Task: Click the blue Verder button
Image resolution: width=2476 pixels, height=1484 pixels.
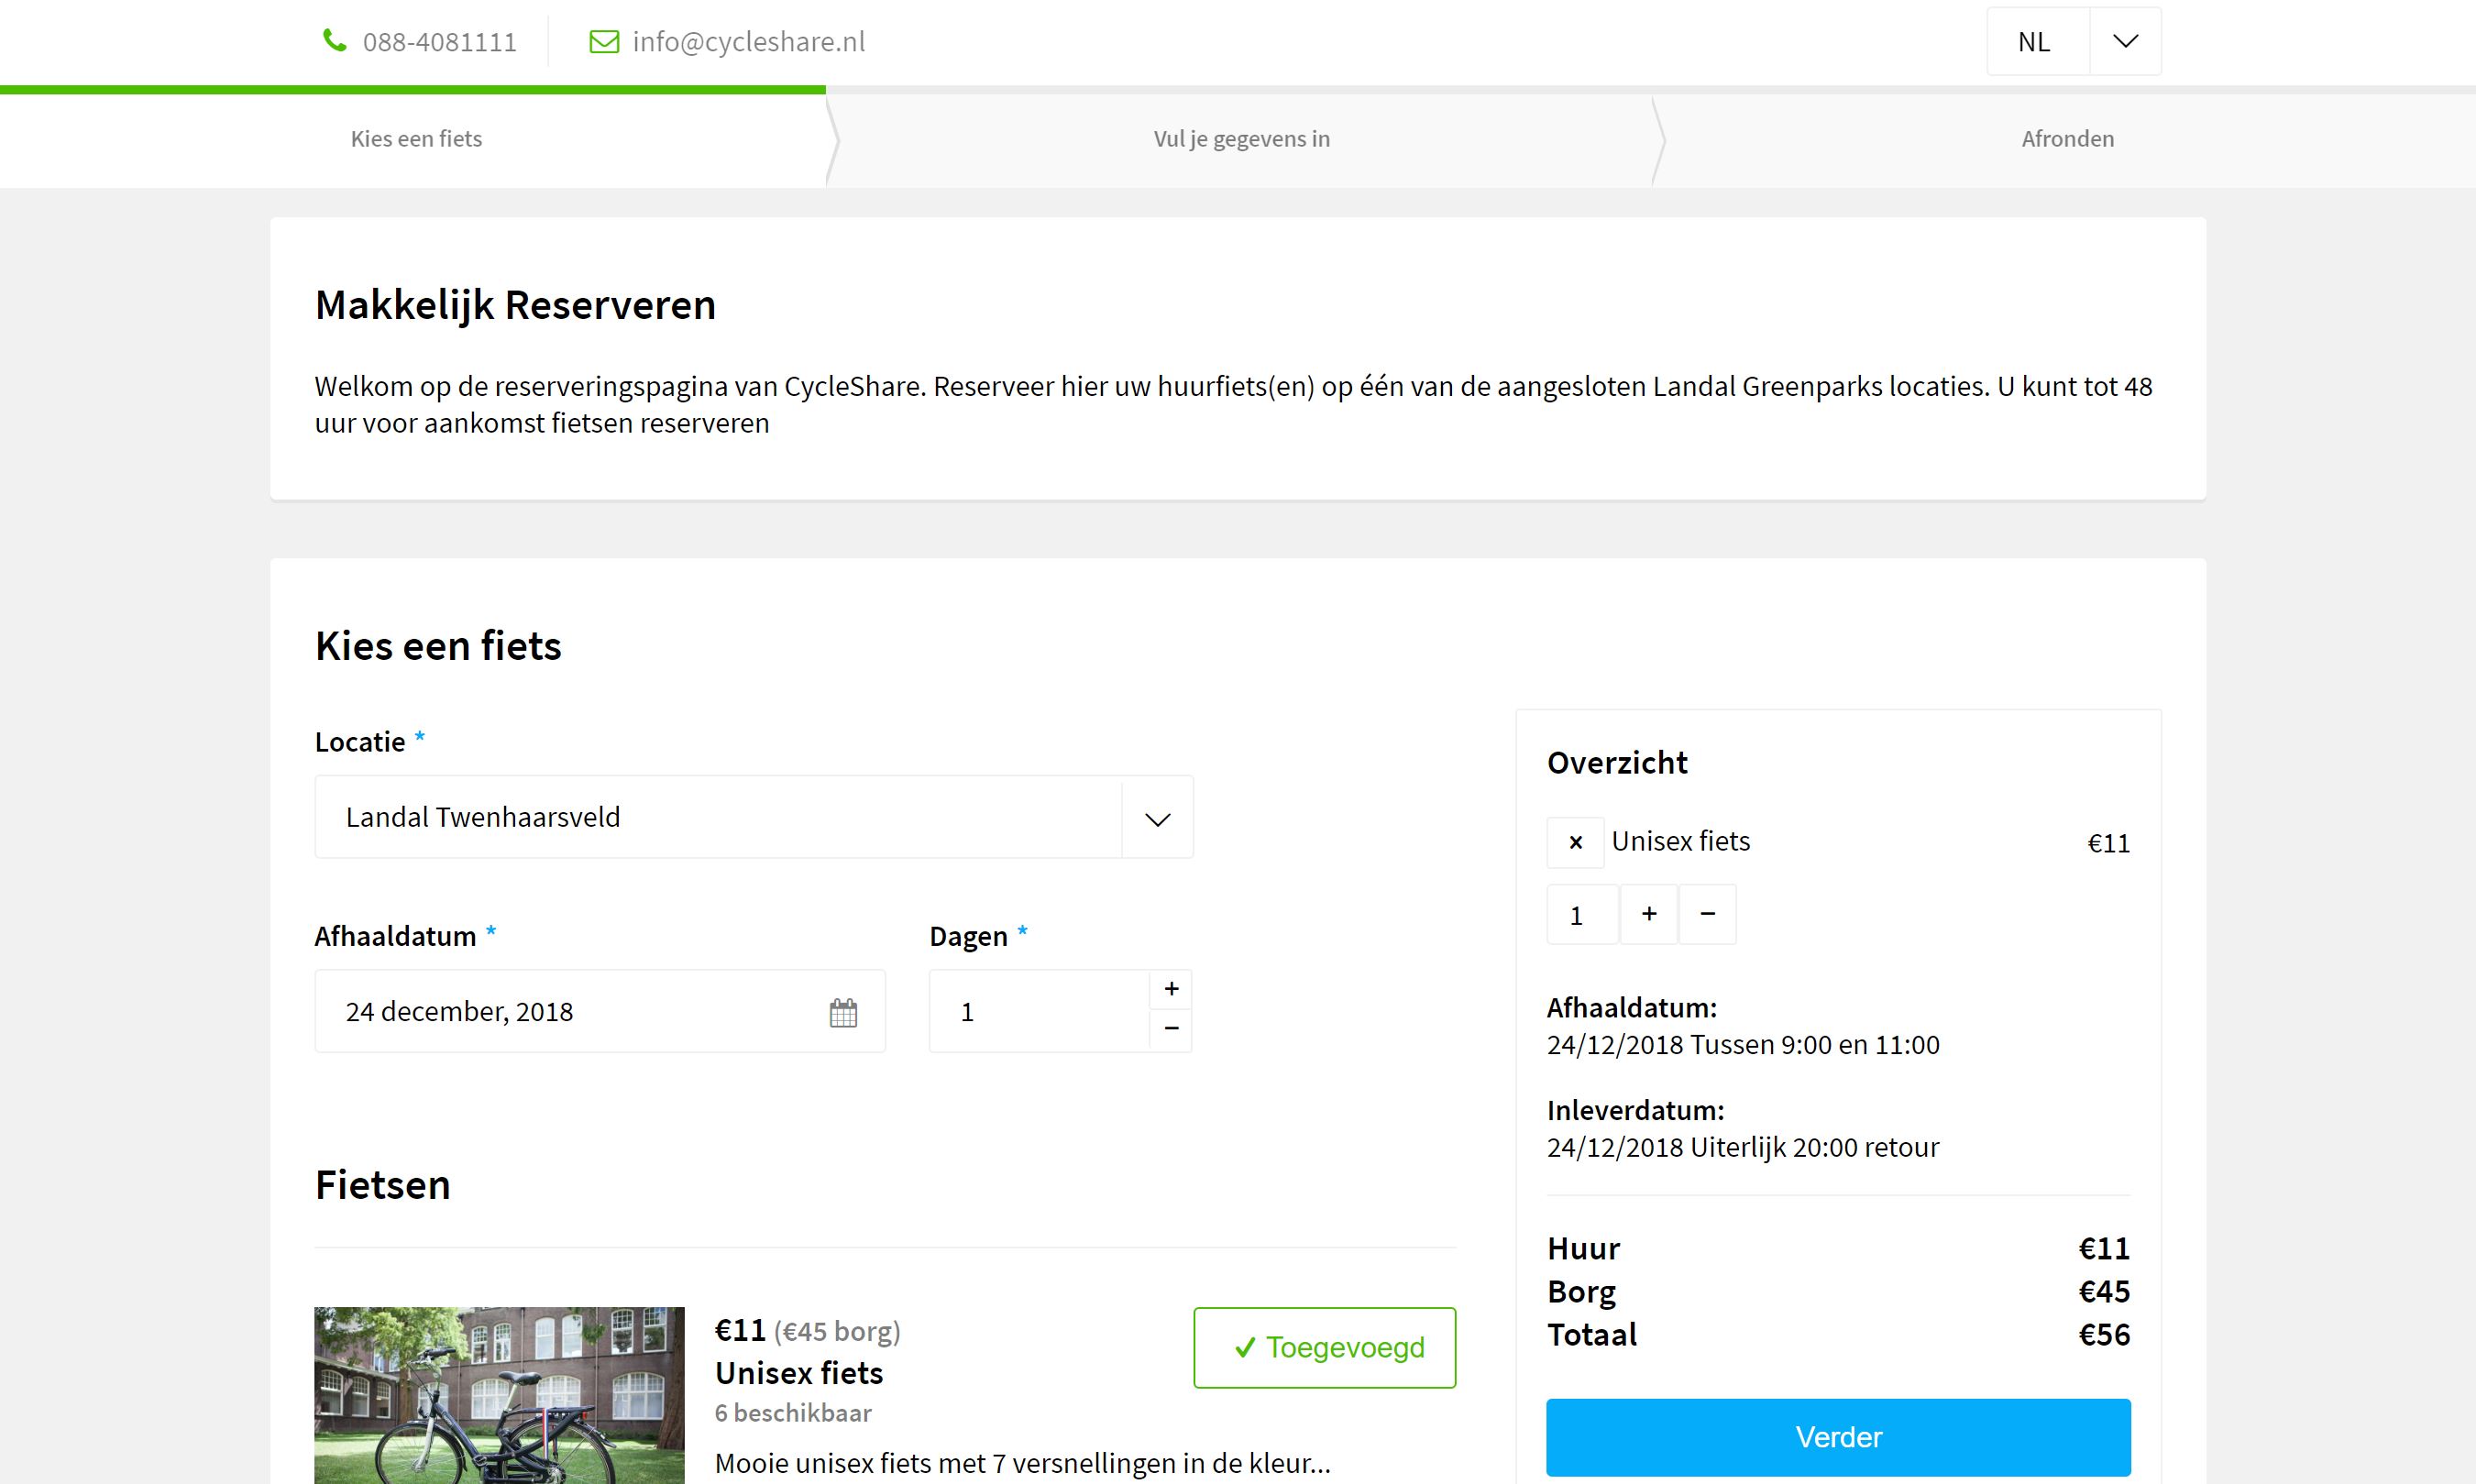Action: click(1837, 1437)
